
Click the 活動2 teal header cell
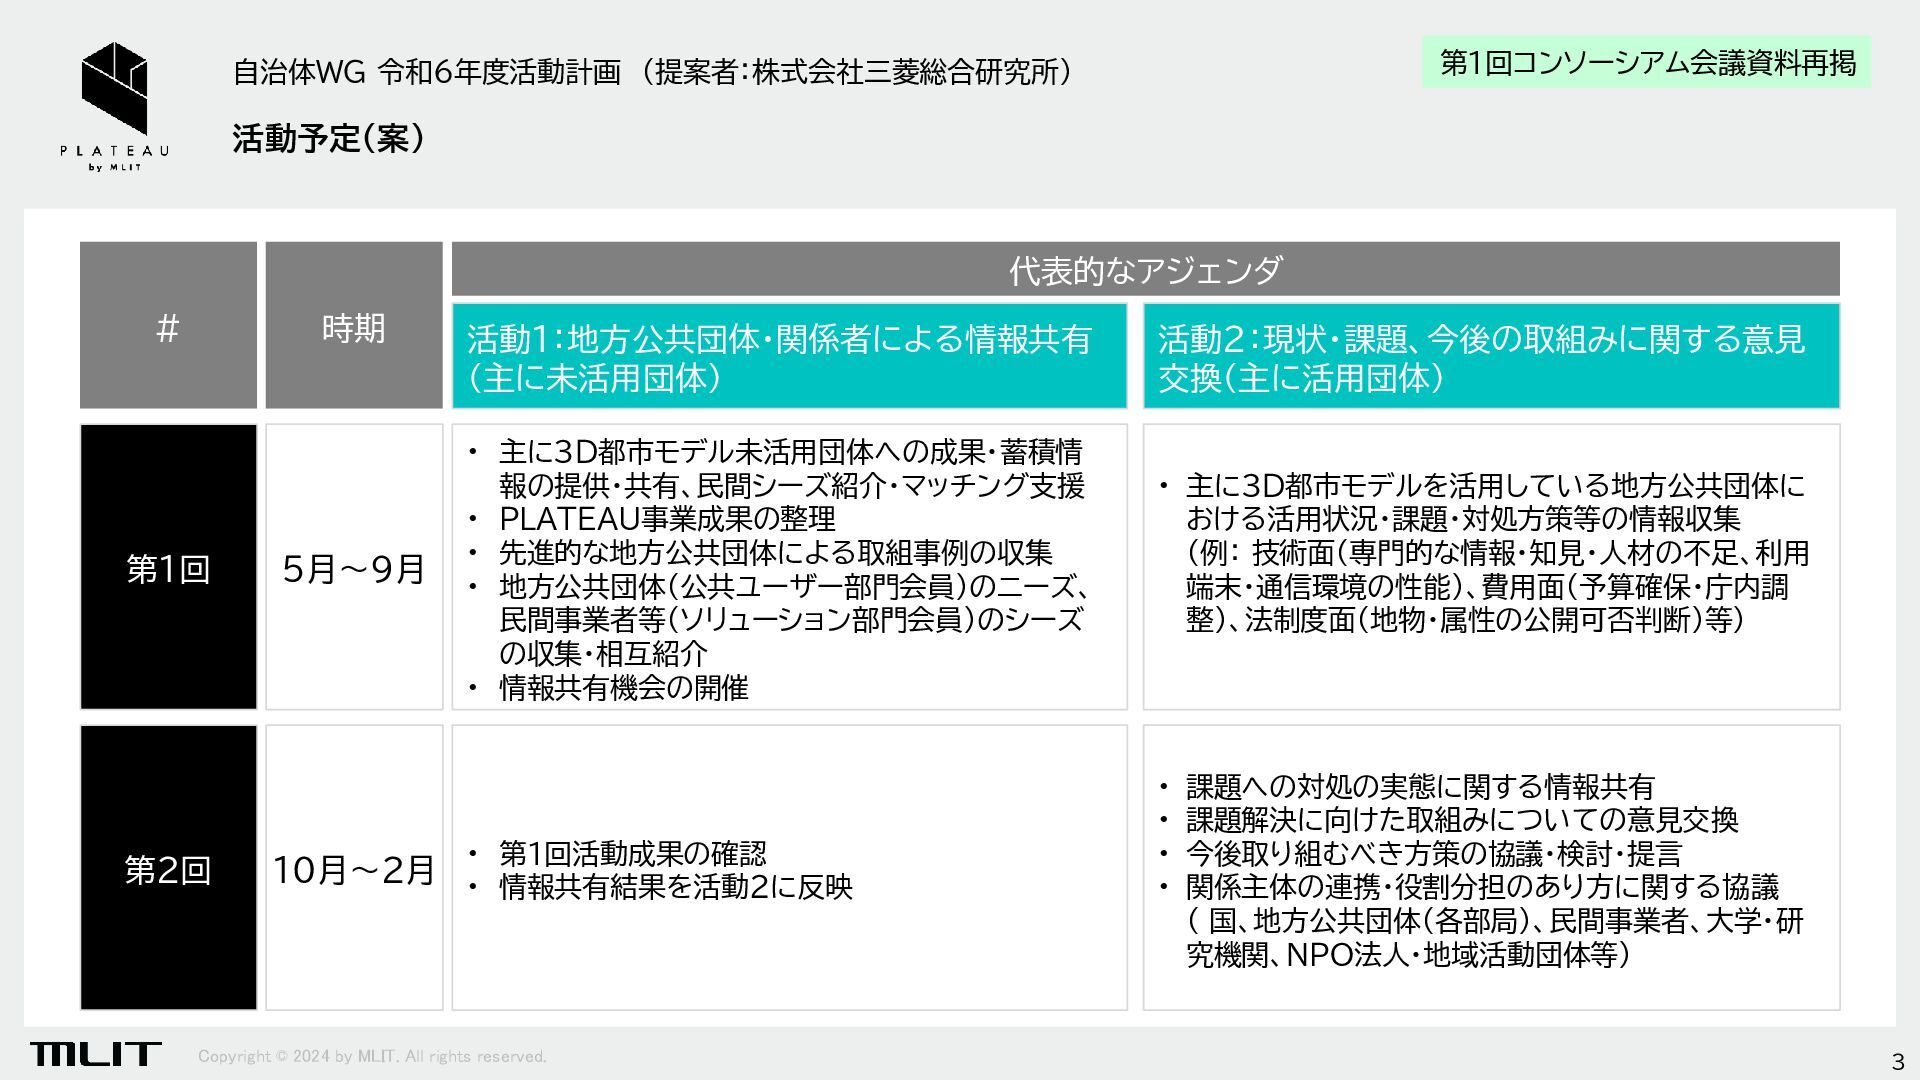coord(1490,357)
